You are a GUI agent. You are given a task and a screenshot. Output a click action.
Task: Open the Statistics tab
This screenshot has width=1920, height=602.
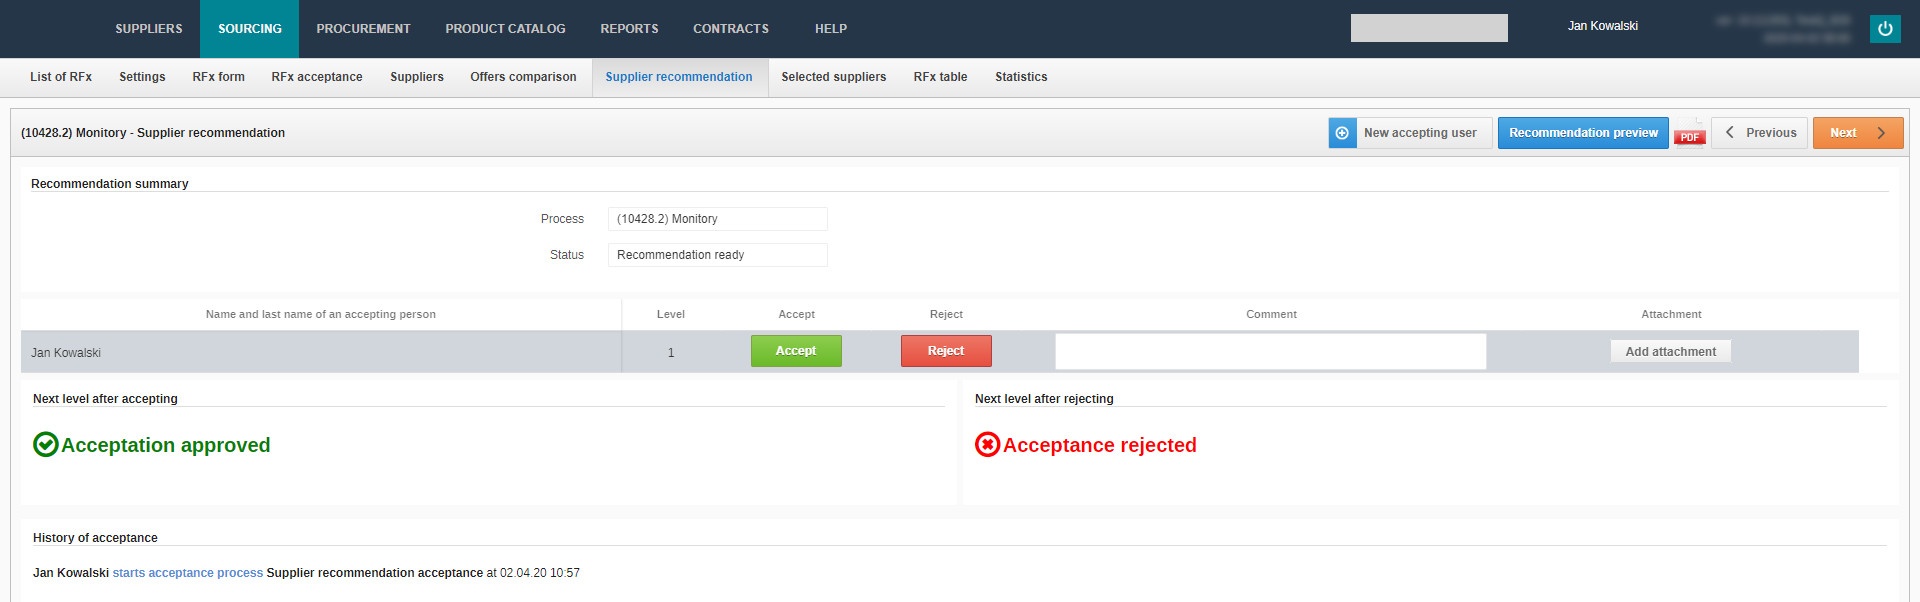tap(1021, 77)
